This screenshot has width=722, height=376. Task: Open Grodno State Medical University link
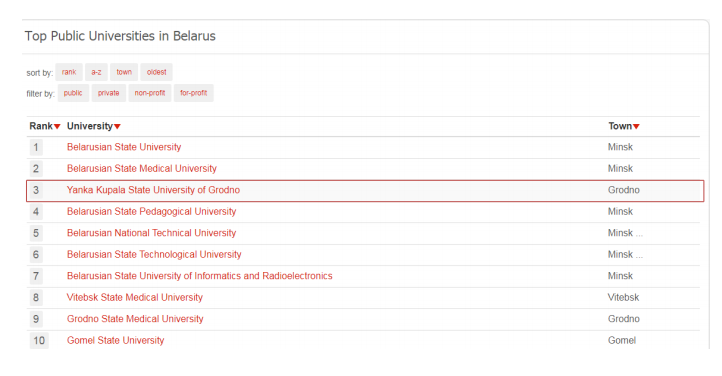pos(135,319)
